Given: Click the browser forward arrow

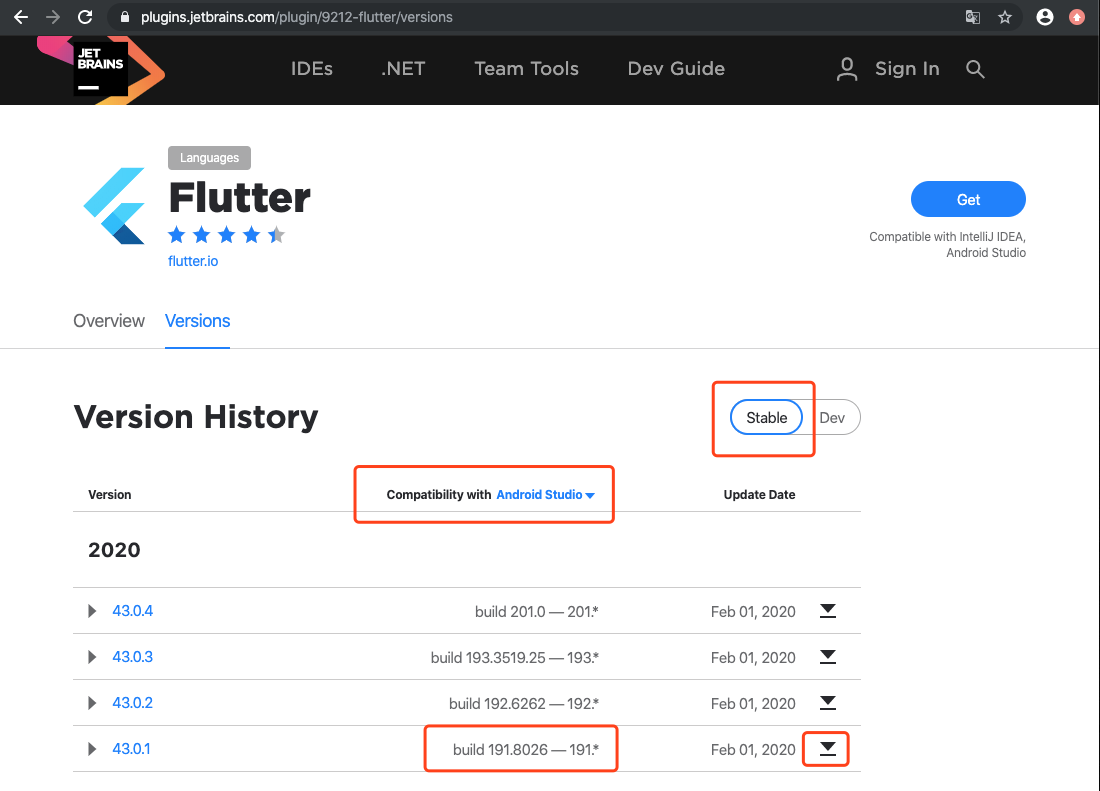Looking at the screenshot, I should pyautogui.click(x=53, y=17).
